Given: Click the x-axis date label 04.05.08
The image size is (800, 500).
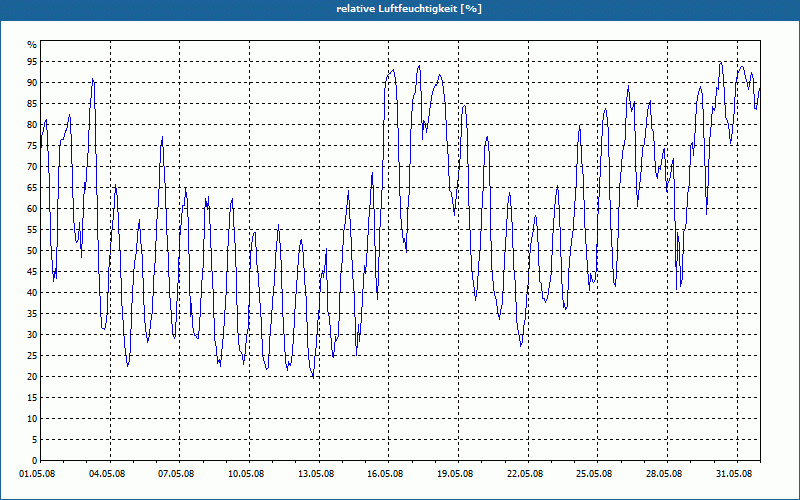Looking at the screenshot, I should (x=107, y=473).
